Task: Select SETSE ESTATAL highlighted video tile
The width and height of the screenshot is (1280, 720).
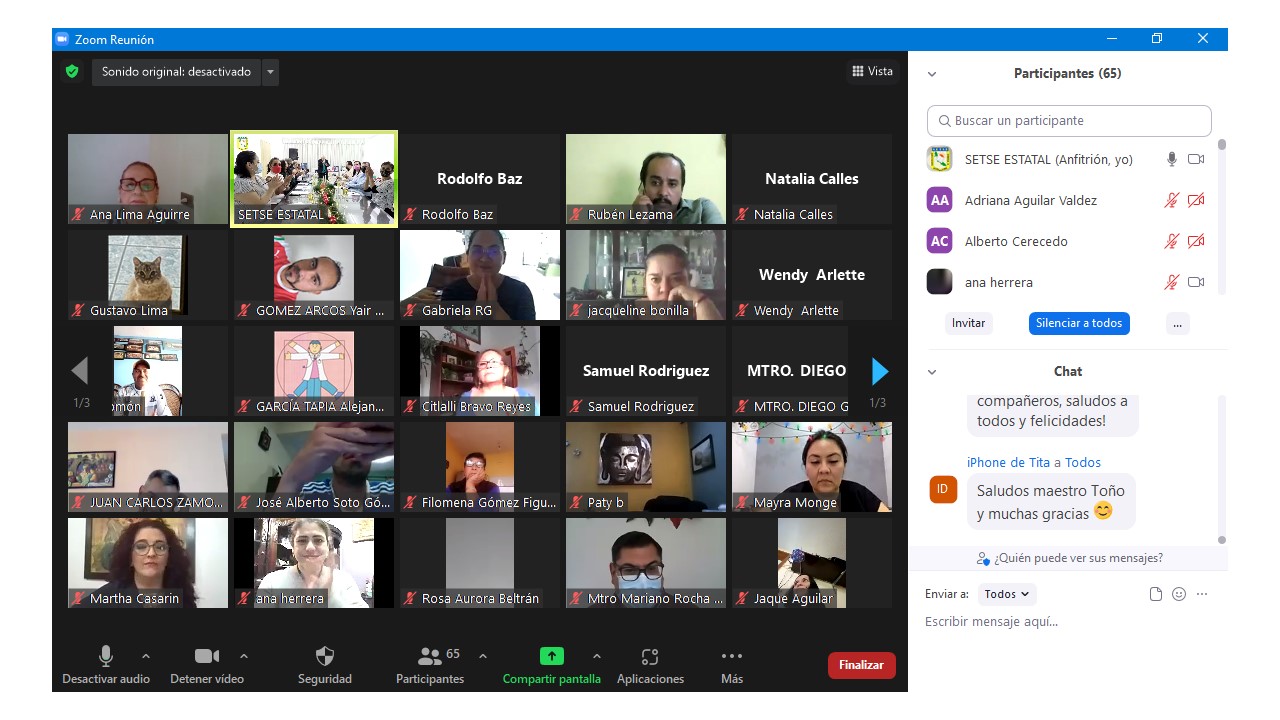Action: tap(314, 179)
